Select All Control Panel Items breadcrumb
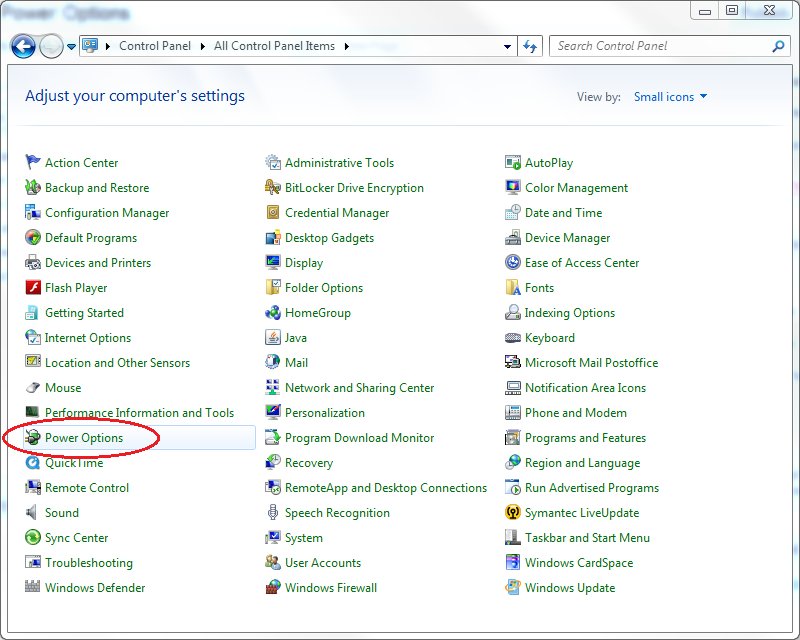800x640 pixels. point(275,46)
